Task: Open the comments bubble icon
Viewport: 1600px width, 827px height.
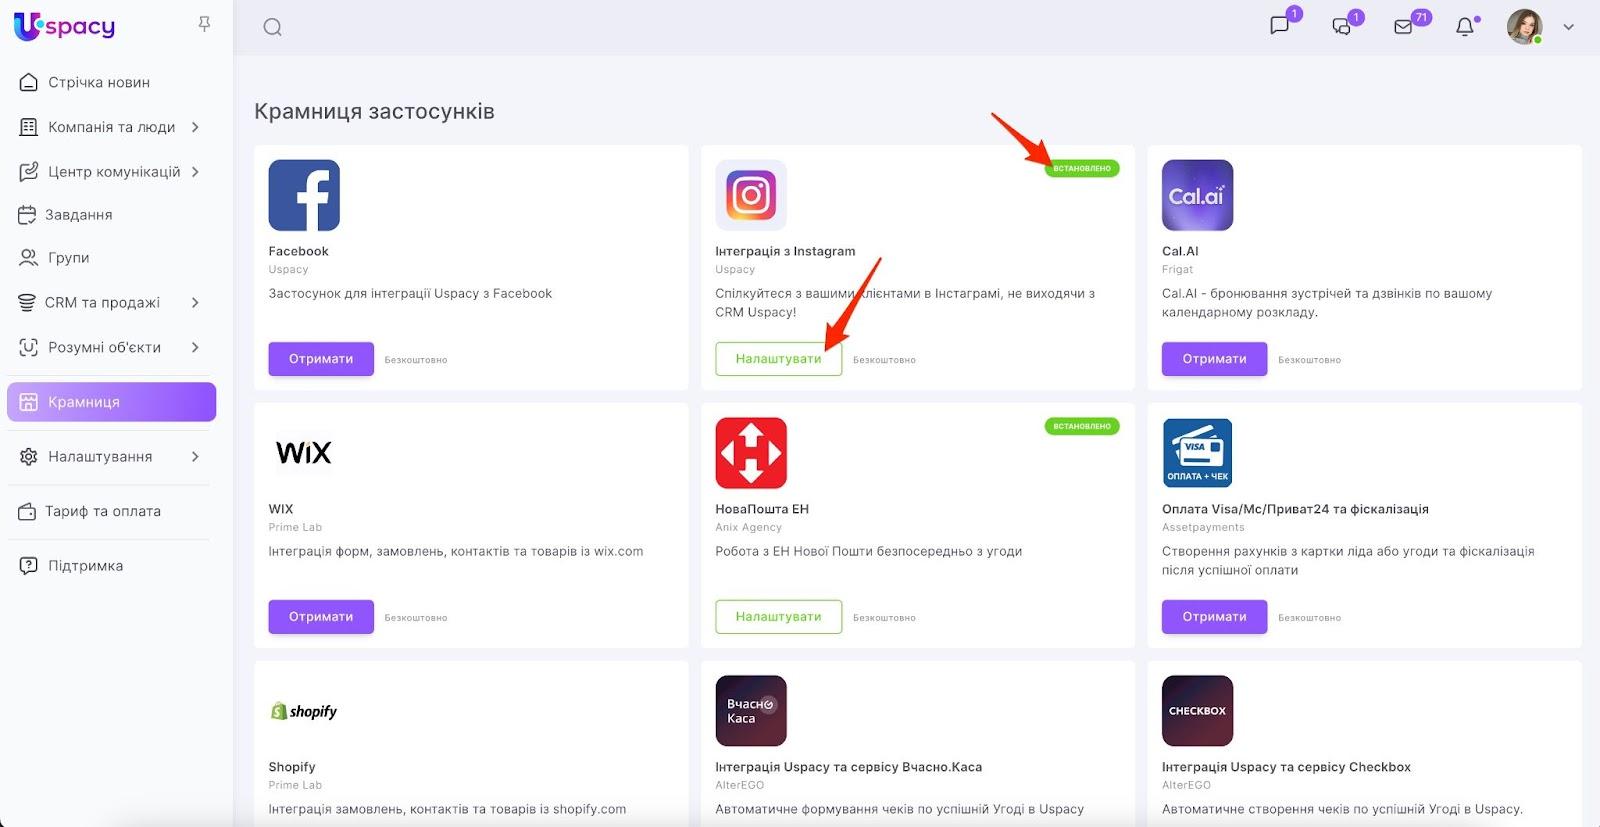Action: [x=1342, y=27]
